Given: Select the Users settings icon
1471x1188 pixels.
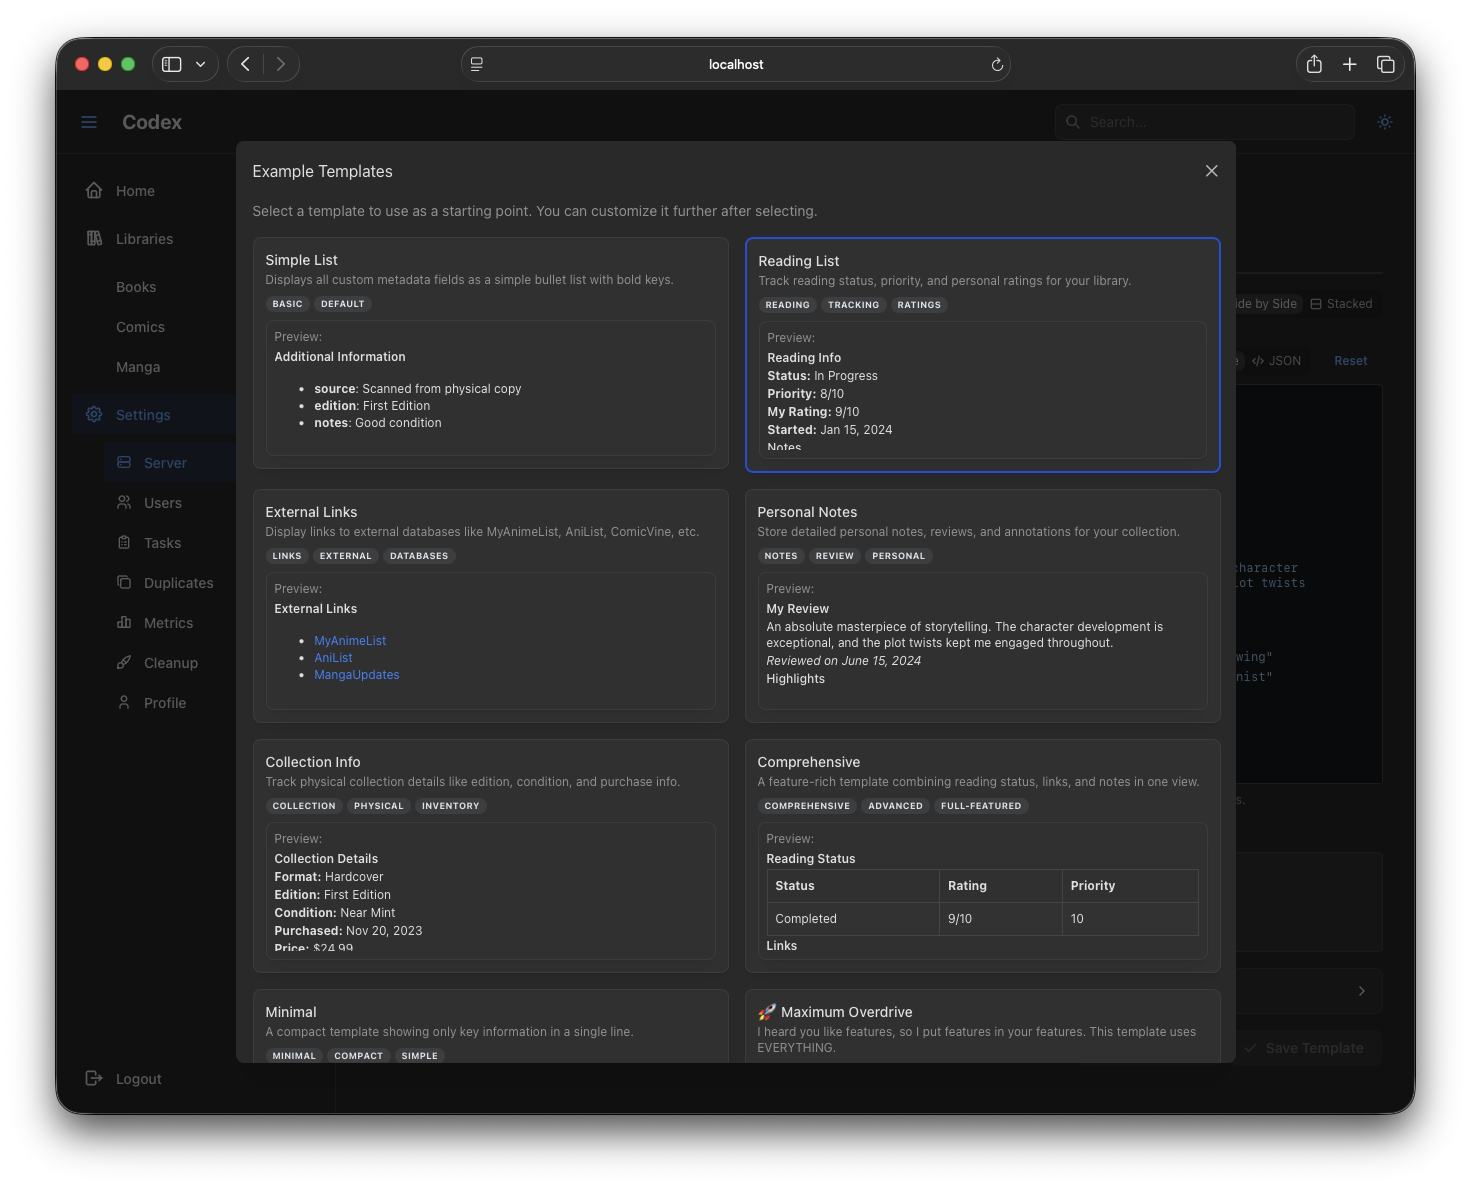Looking at the screenshot, I should 123,502.
